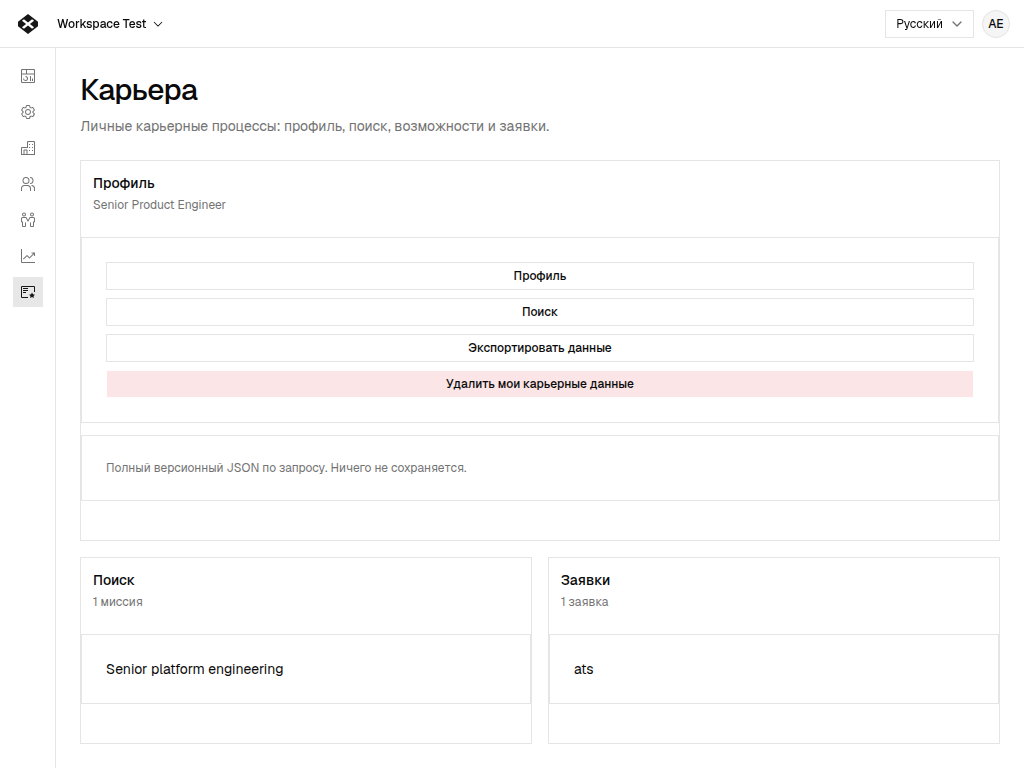The height and width of the screenshot is (768, 1024).
Task: Click the Профиль button
Action: (x=539, y=276)
